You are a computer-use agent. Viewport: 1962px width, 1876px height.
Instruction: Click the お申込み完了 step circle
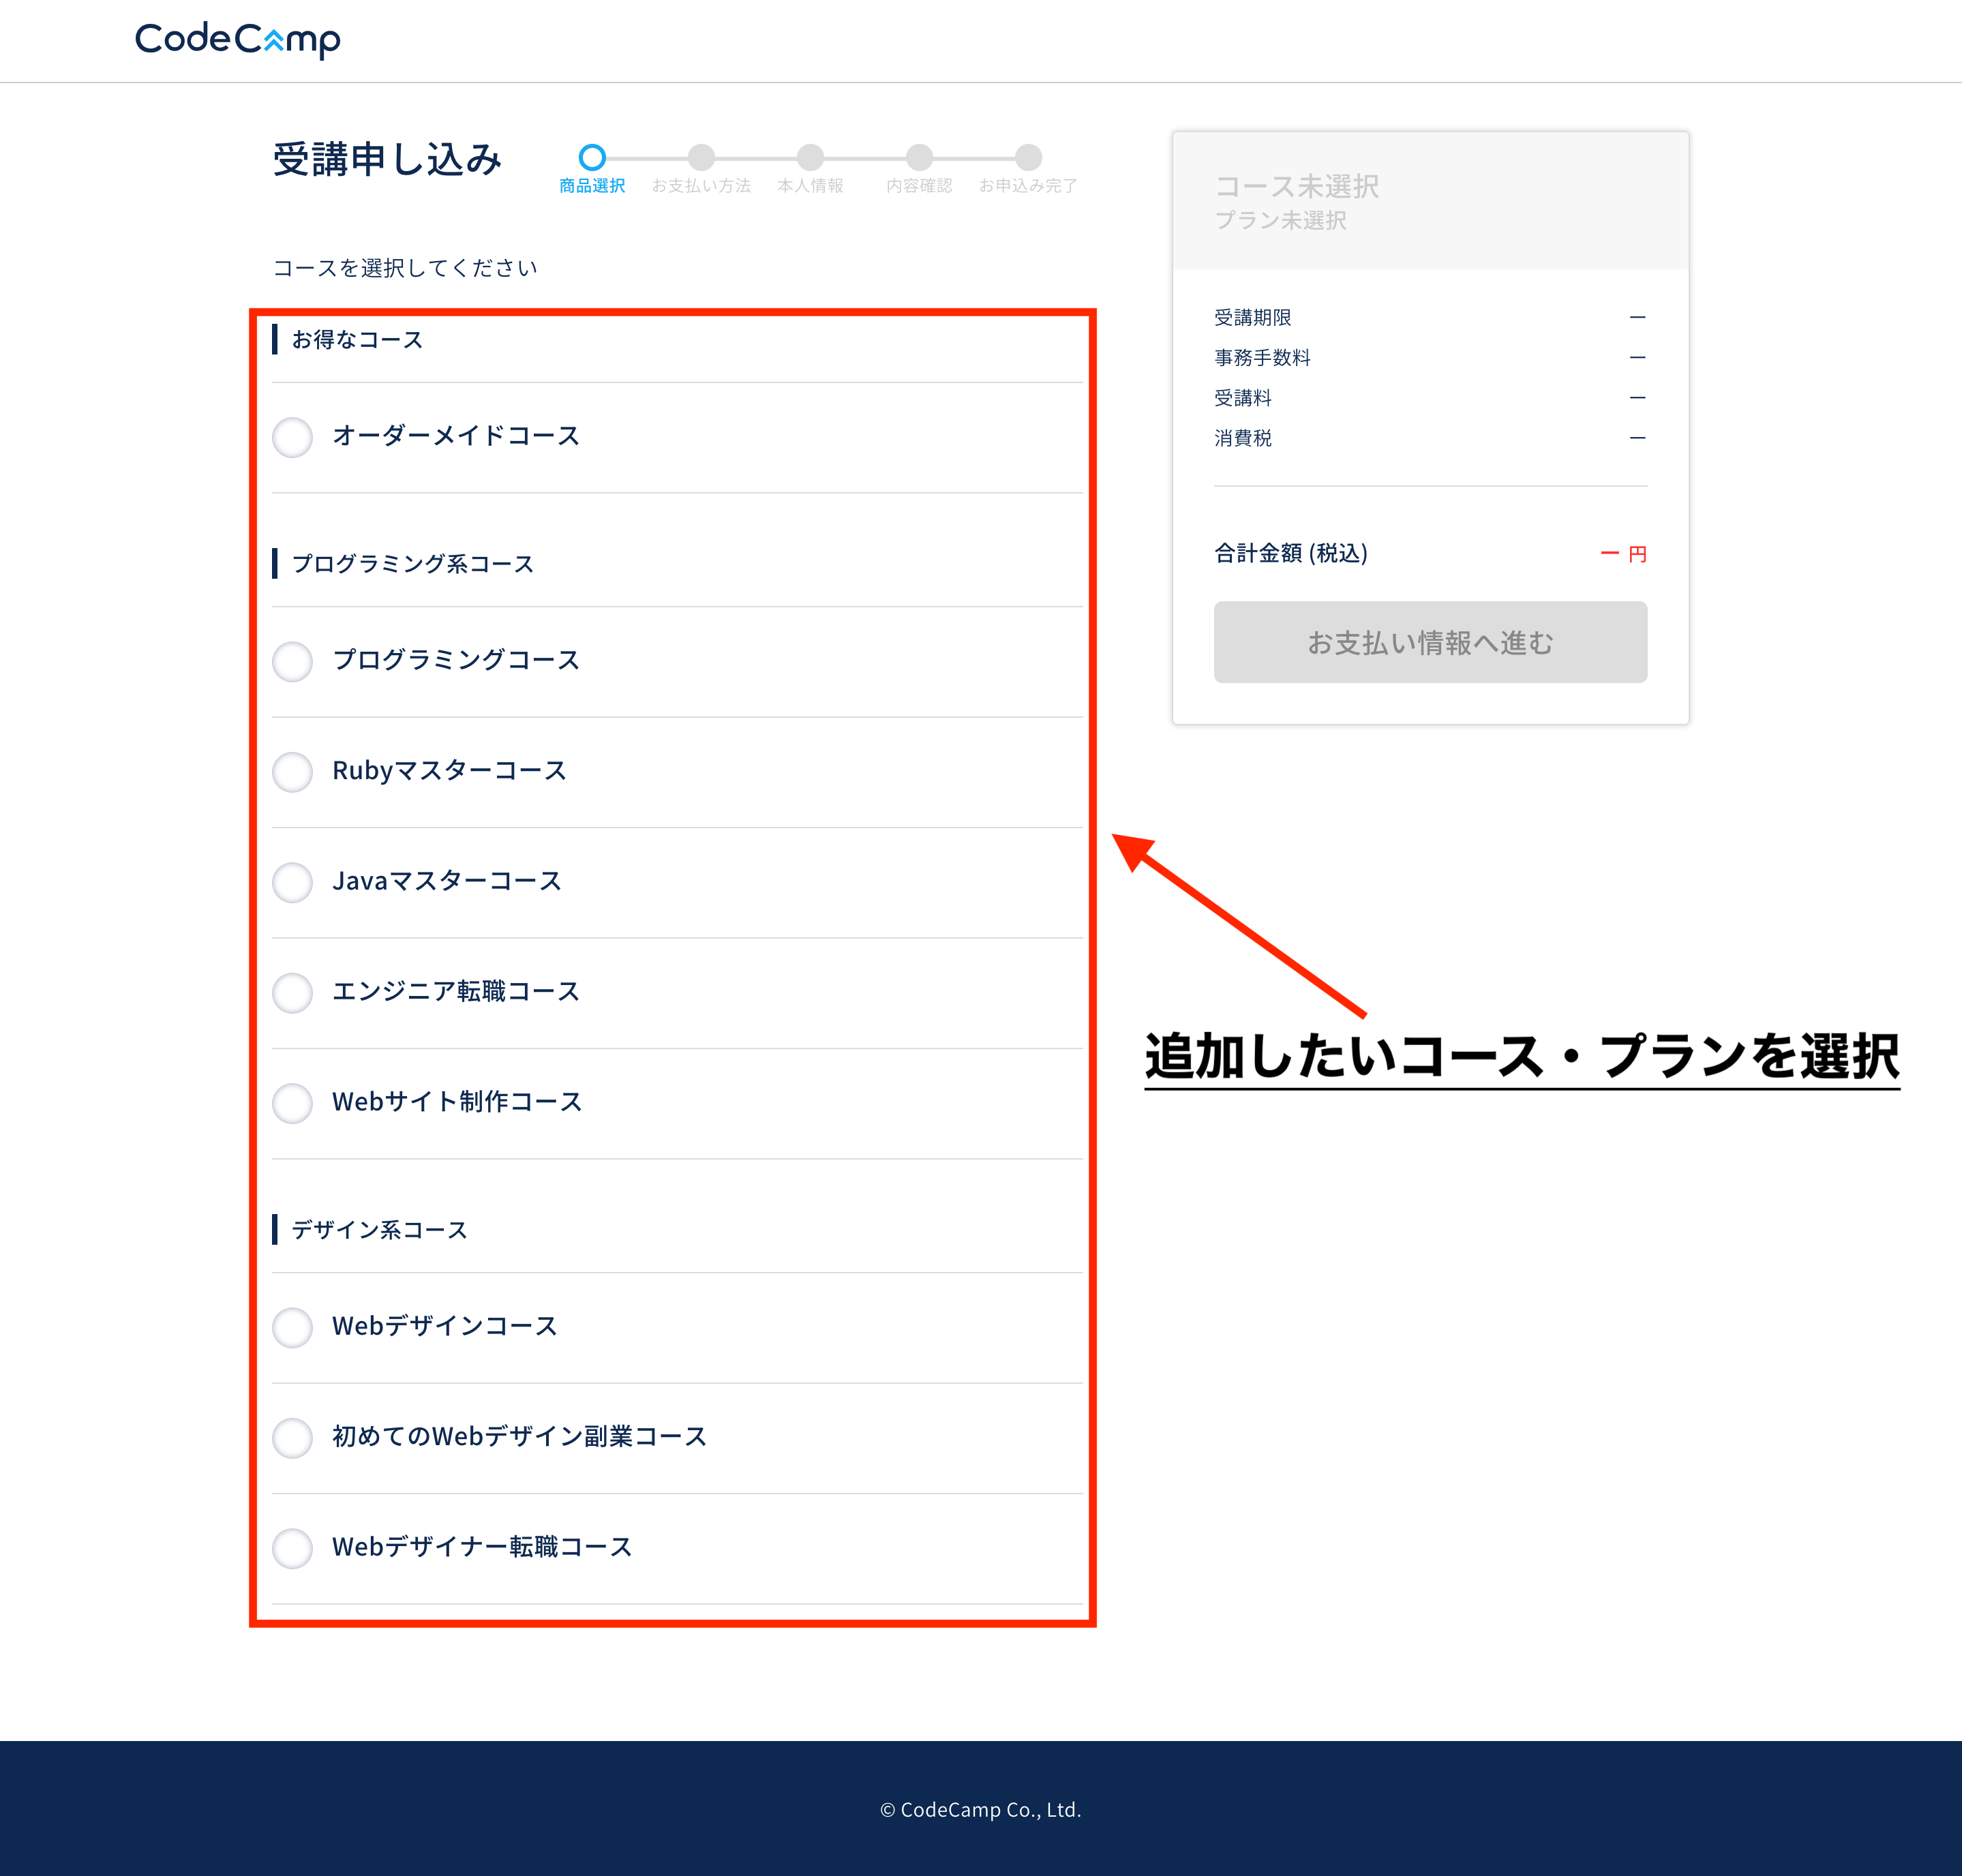1028,157
